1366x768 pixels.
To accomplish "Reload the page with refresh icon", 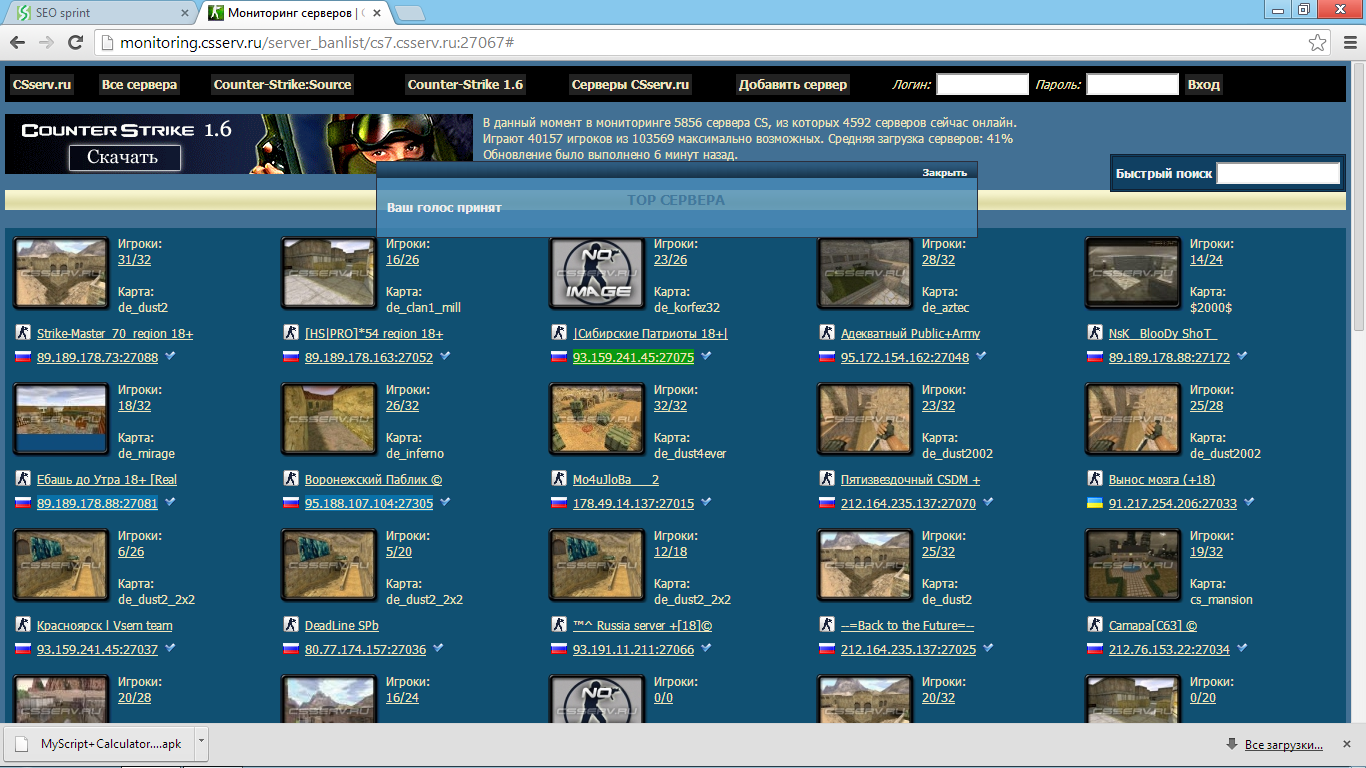I will (76, 42).
